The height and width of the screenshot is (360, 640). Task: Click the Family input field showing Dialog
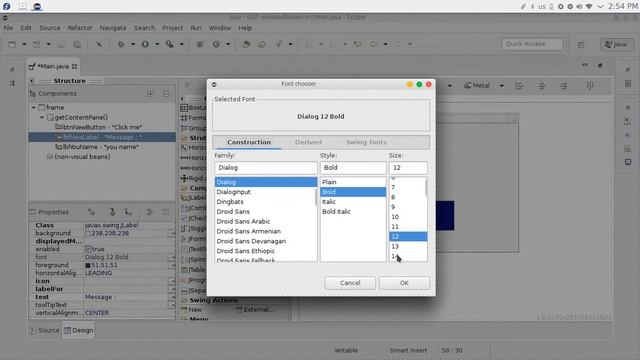click(x=266, y=168)
